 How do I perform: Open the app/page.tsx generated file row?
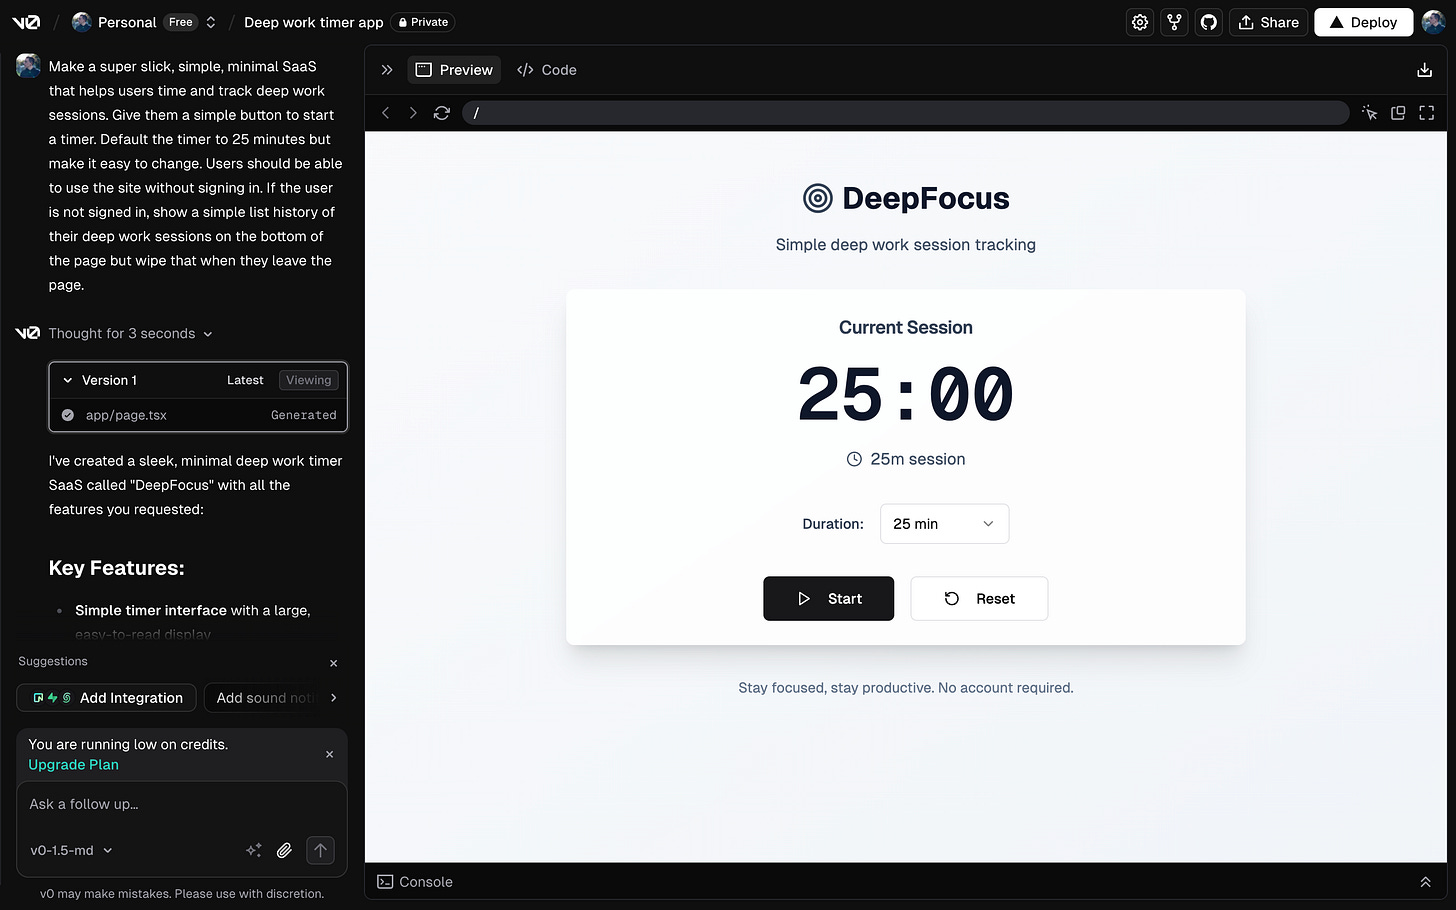click(x=198, y=415)
